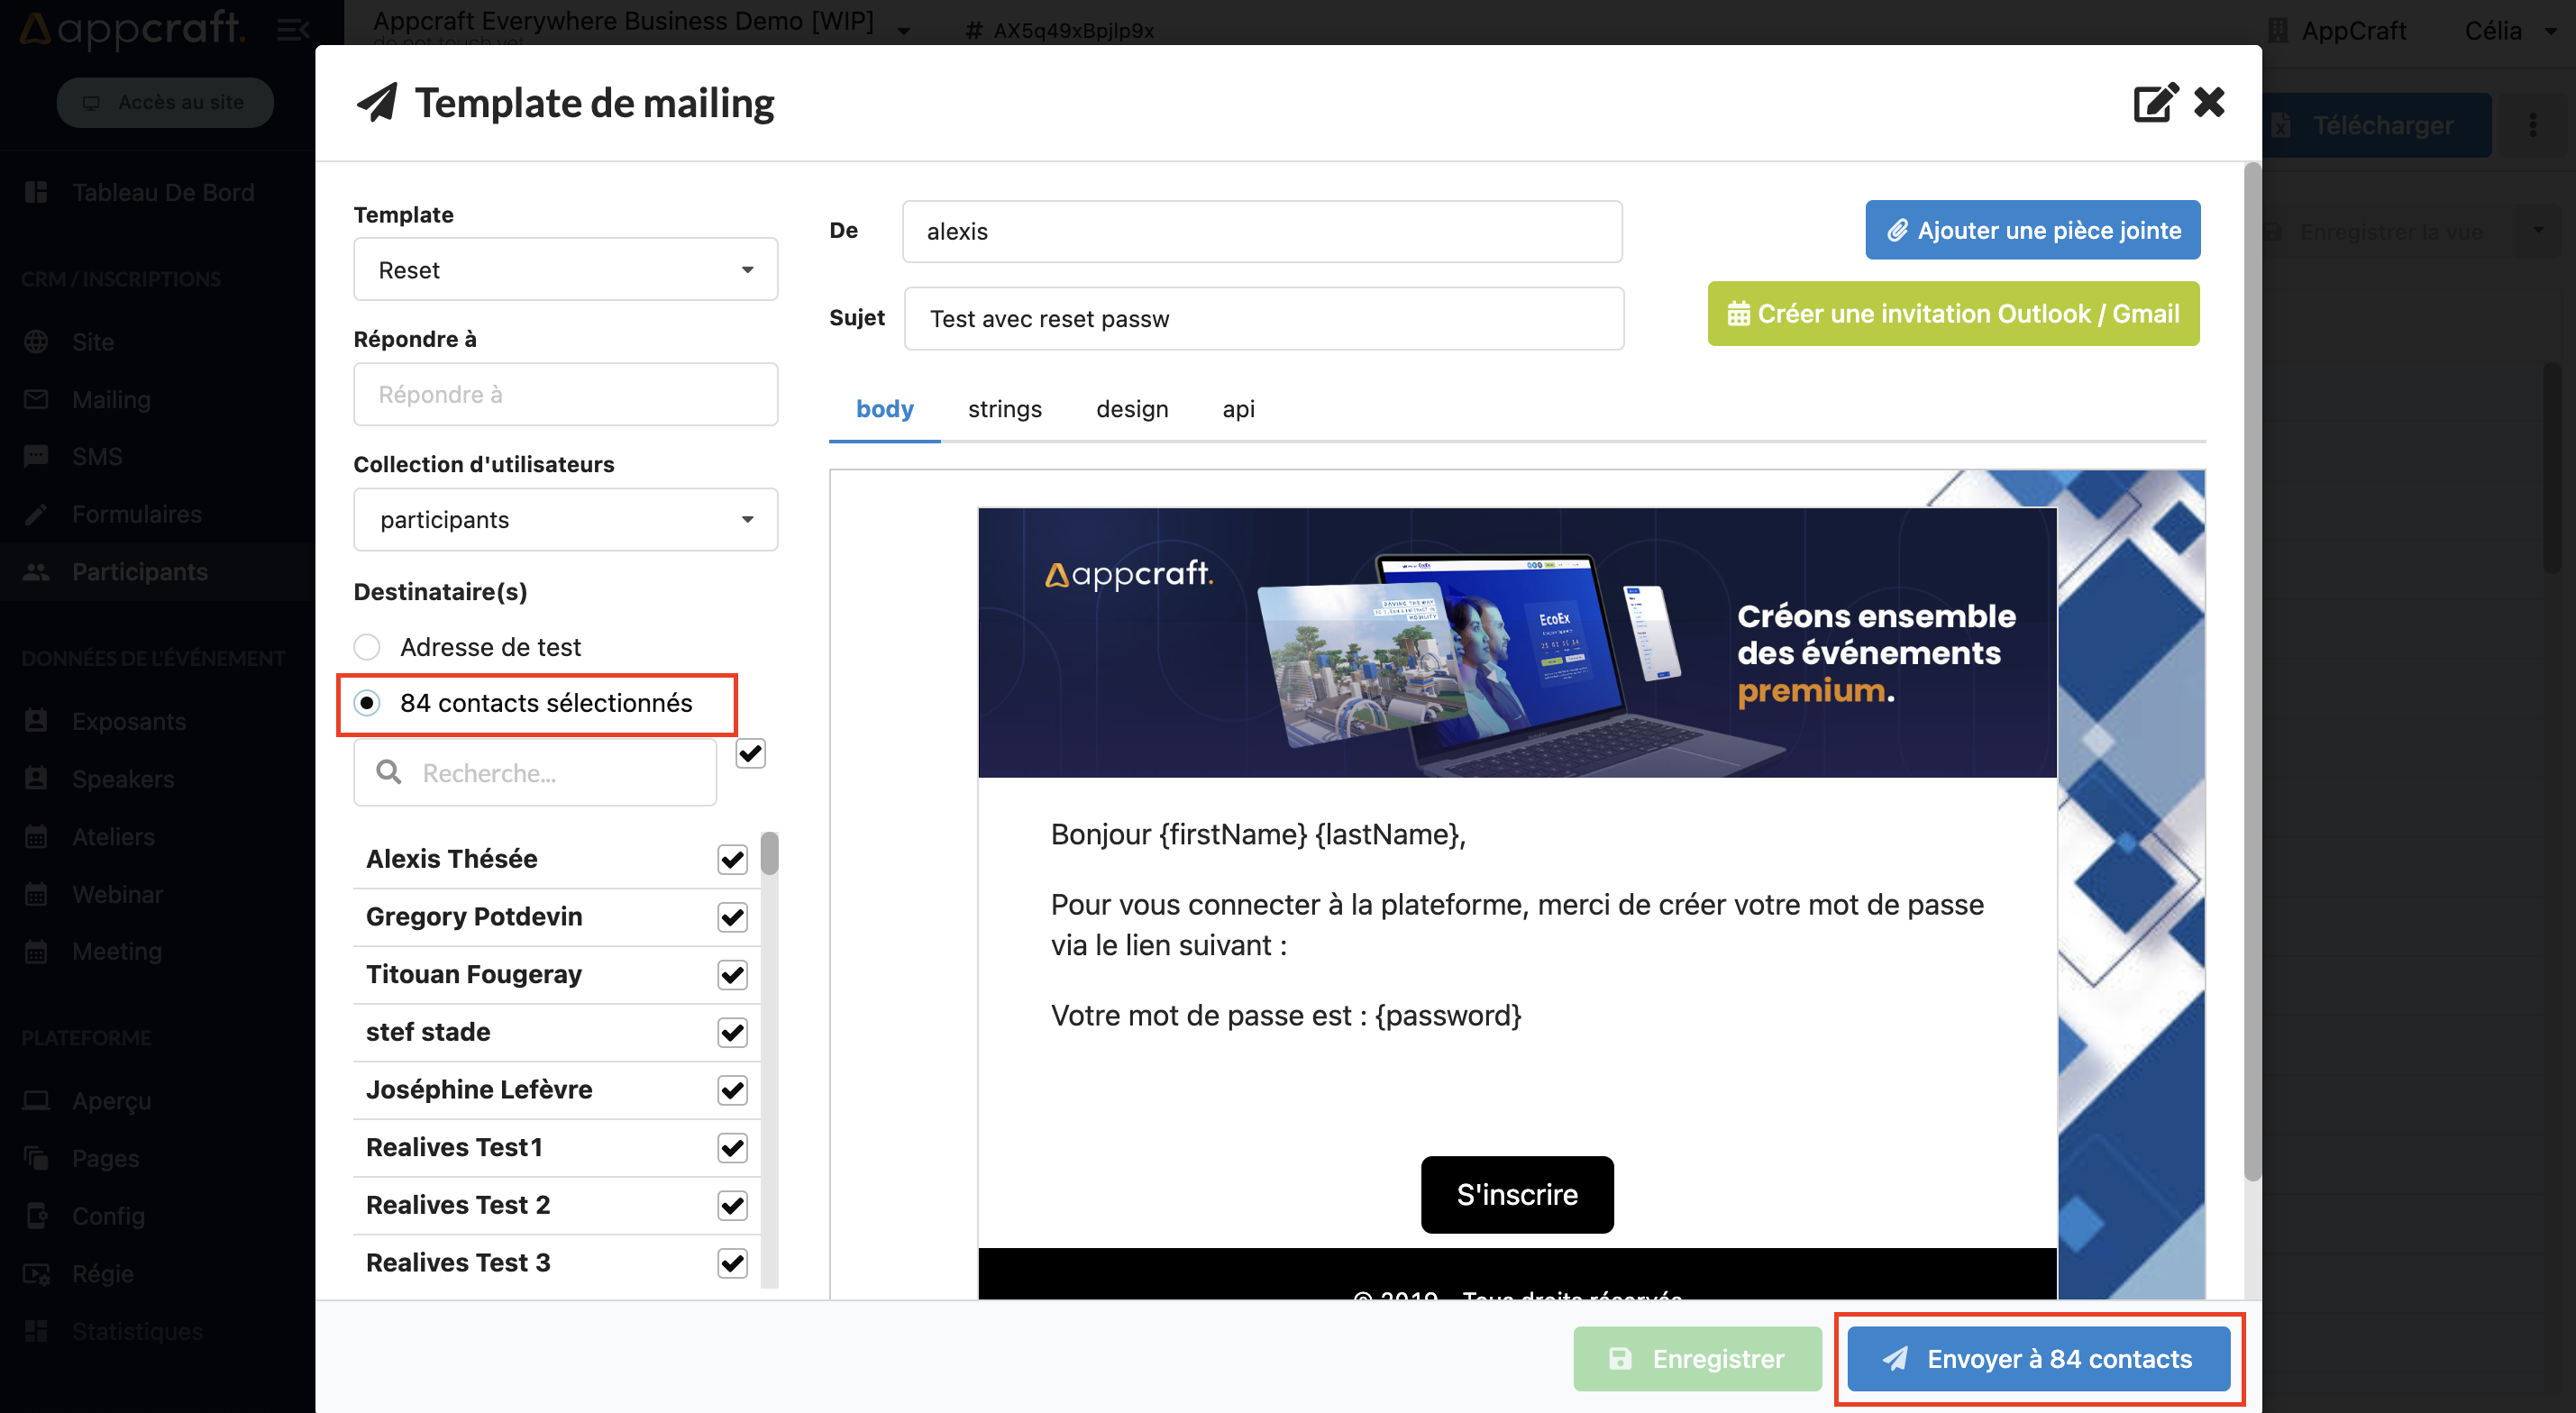The height and width of the screenshot is (1413, 2576).
Task: Uncheck Joséphine Lefèvre recipient checkbox
Action: click(x=732, y=1090)
